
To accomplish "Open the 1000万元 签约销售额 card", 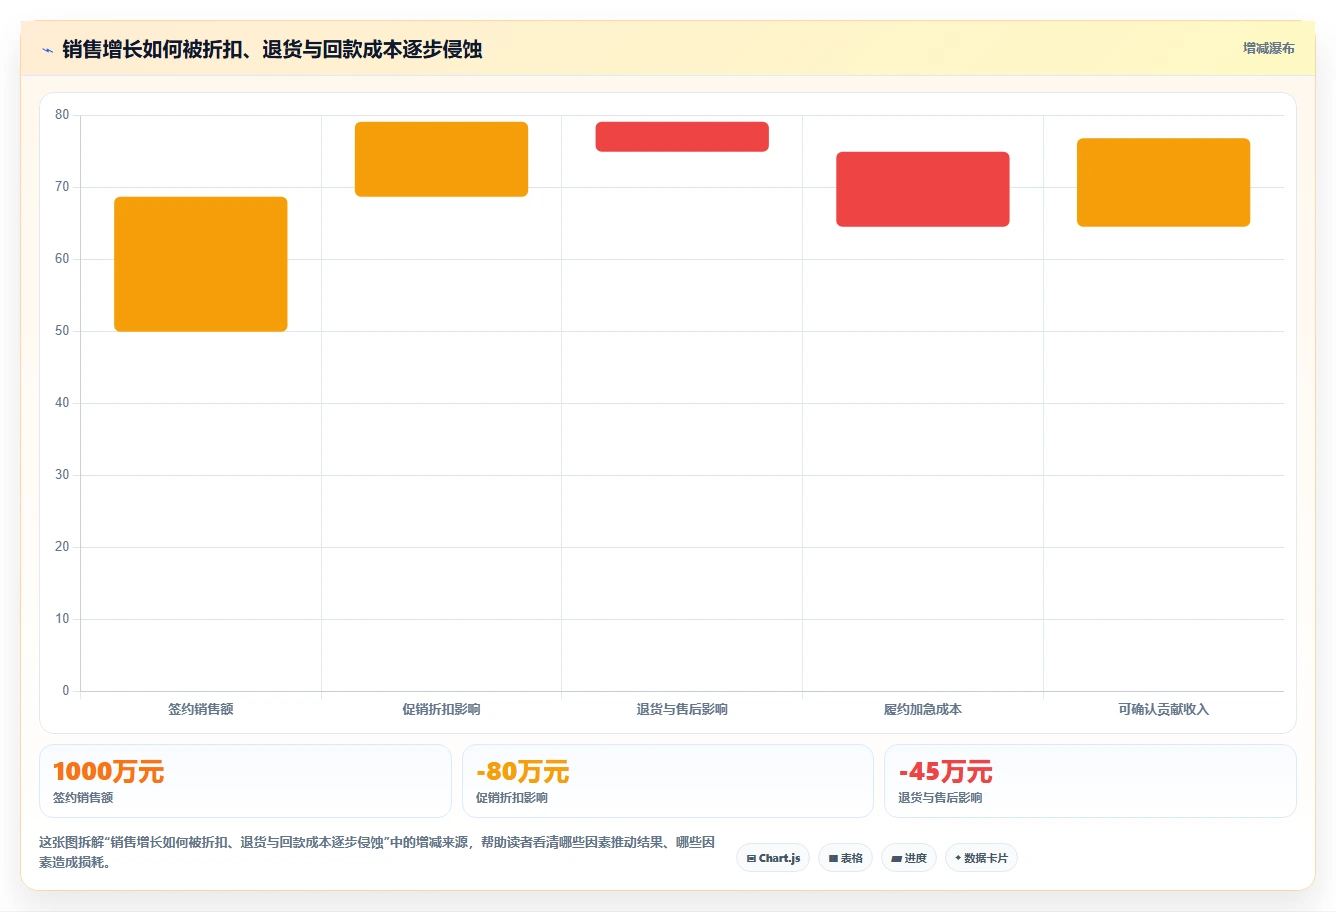I will click(245, 781).
